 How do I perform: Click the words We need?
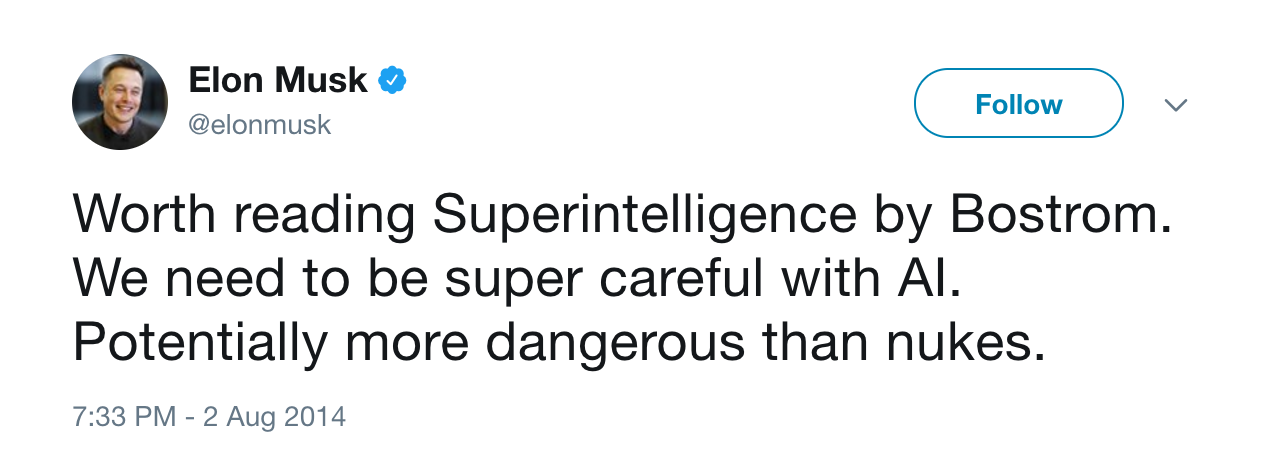point(178,280)
